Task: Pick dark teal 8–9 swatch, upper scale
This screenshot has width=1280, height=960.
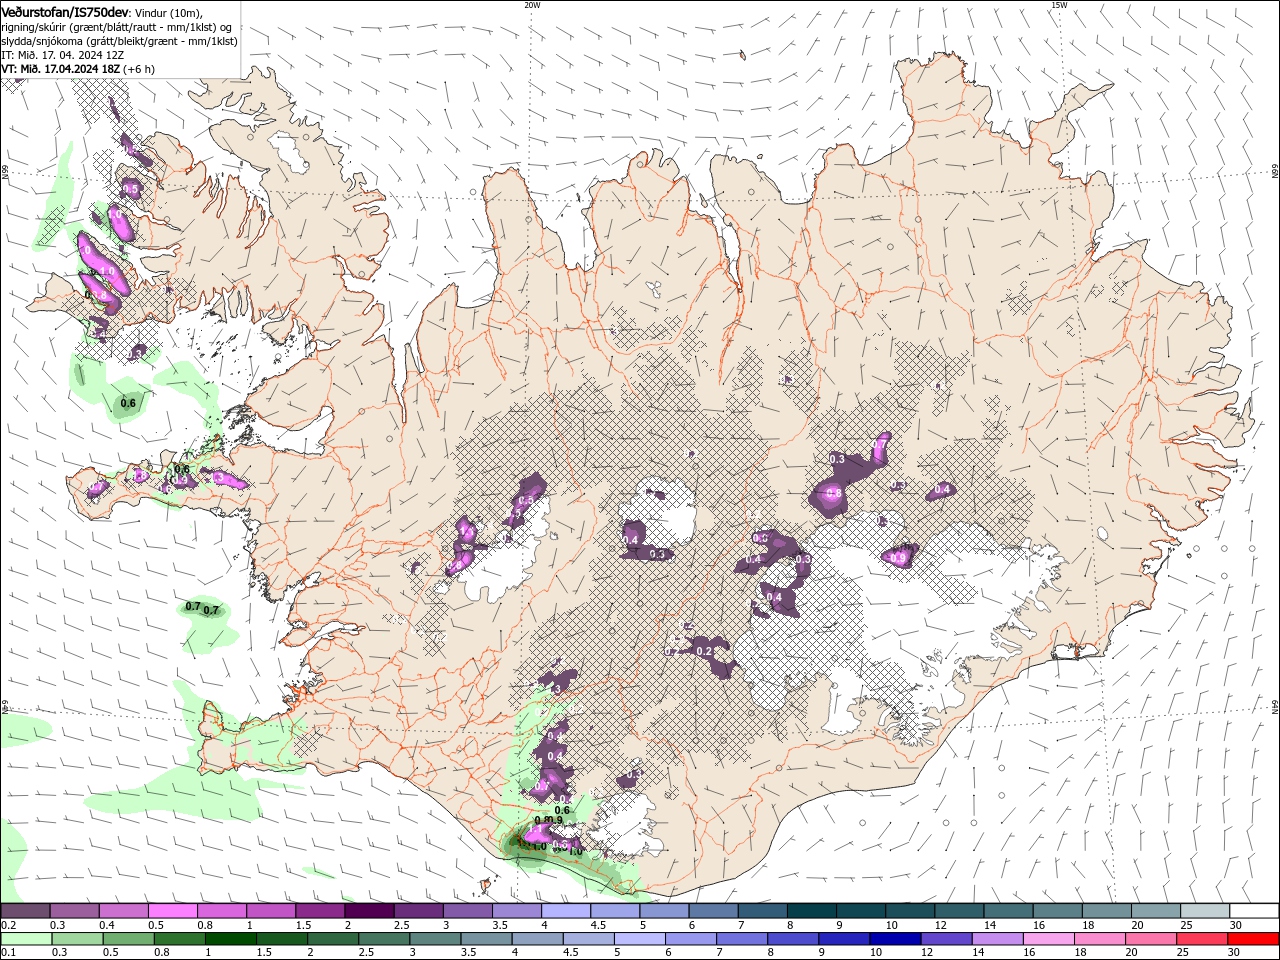Action: point(810,911)
